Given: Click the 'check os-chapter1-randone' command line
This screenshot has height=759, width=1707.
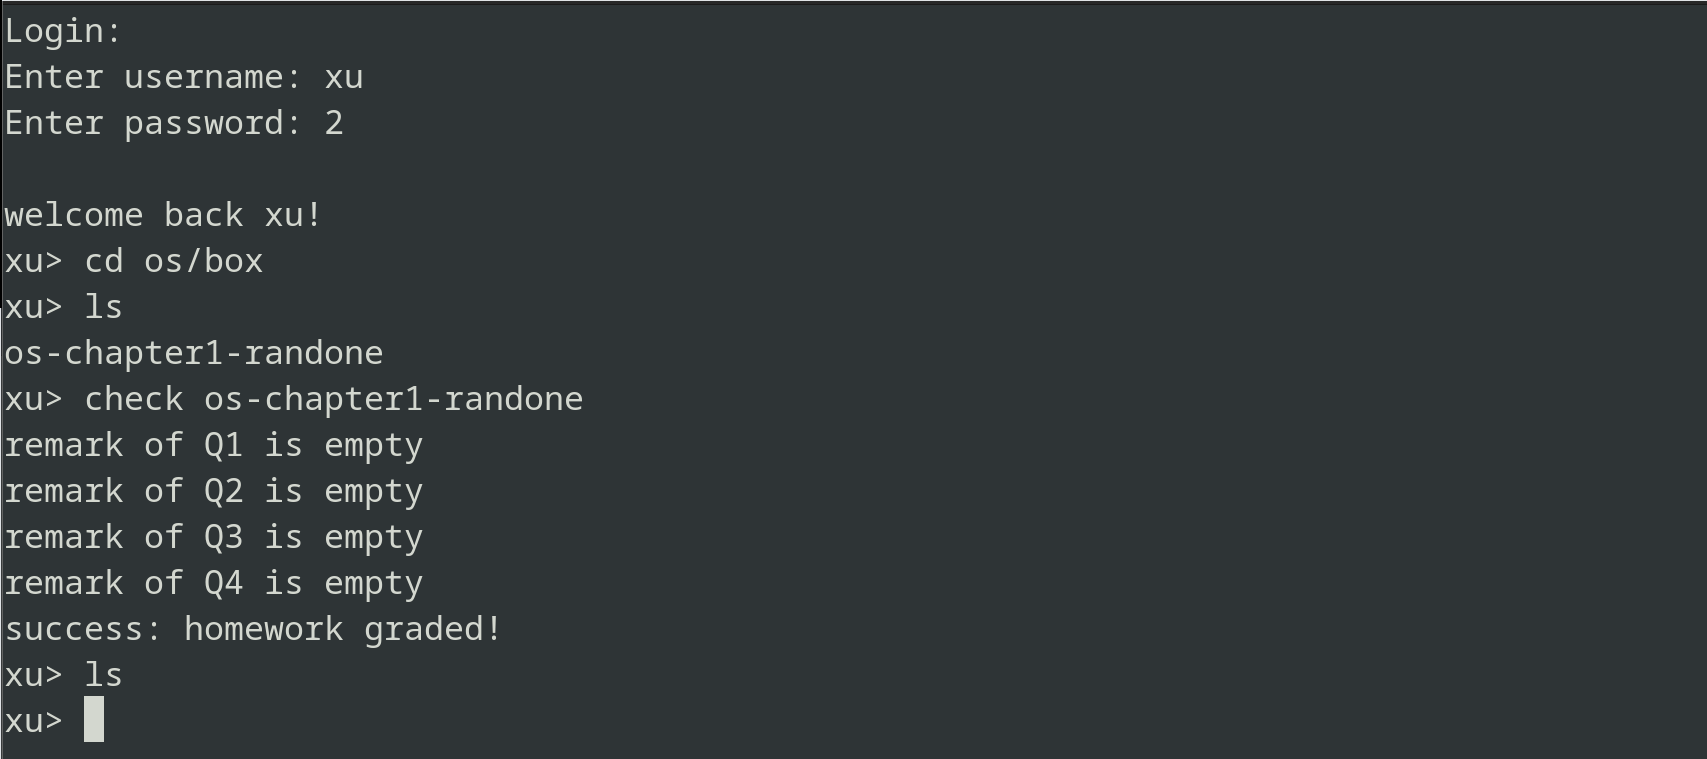Looking at the screenshot, I should click(334, 399).
